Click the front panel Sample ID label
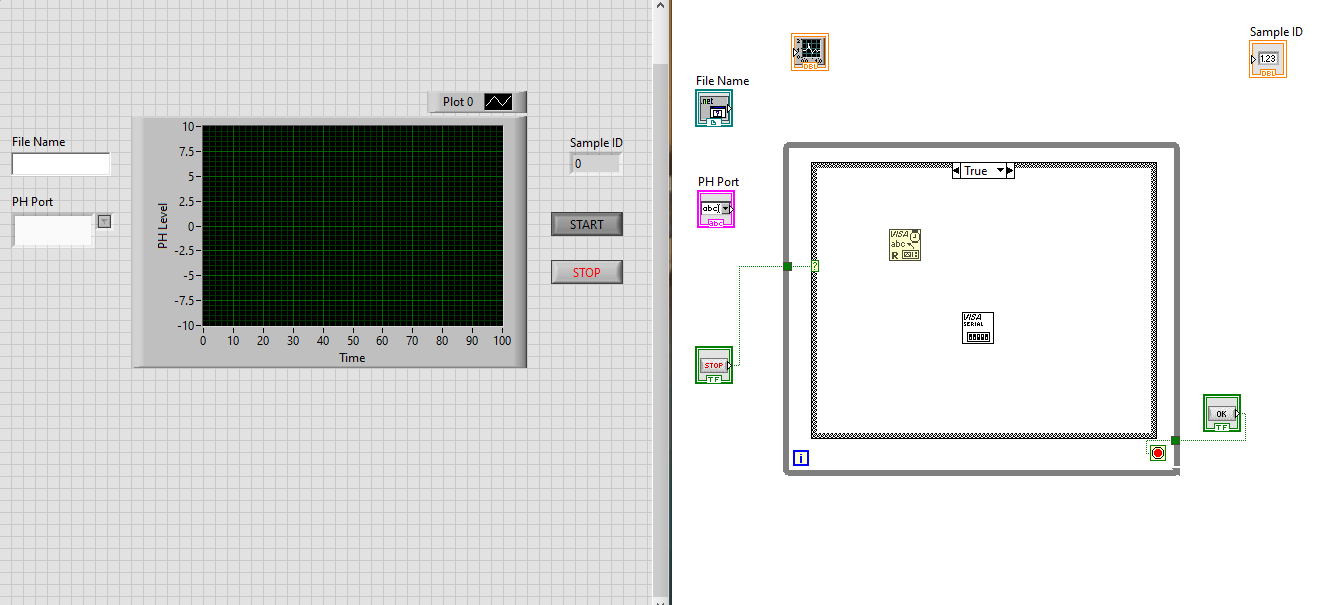 tap(596, 143)
